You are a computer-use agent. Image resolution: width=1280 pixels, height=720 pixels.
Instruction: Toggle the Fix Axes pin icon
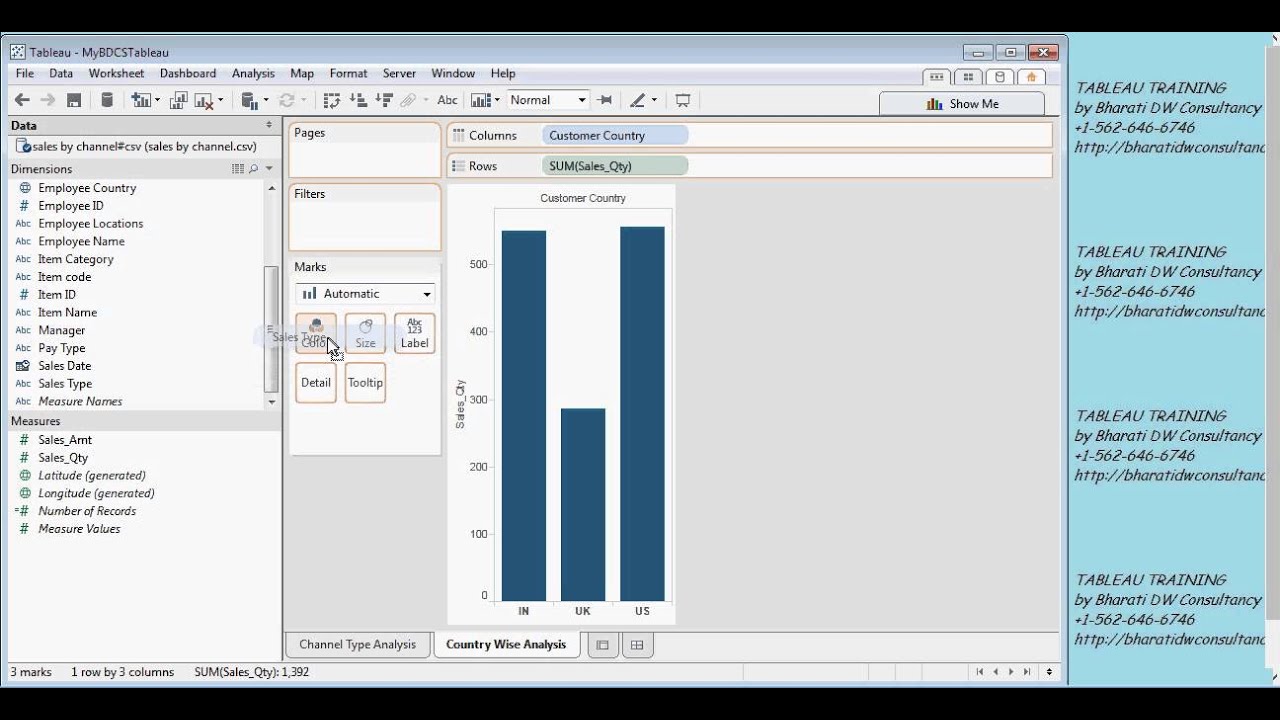(x=605, y=100)
